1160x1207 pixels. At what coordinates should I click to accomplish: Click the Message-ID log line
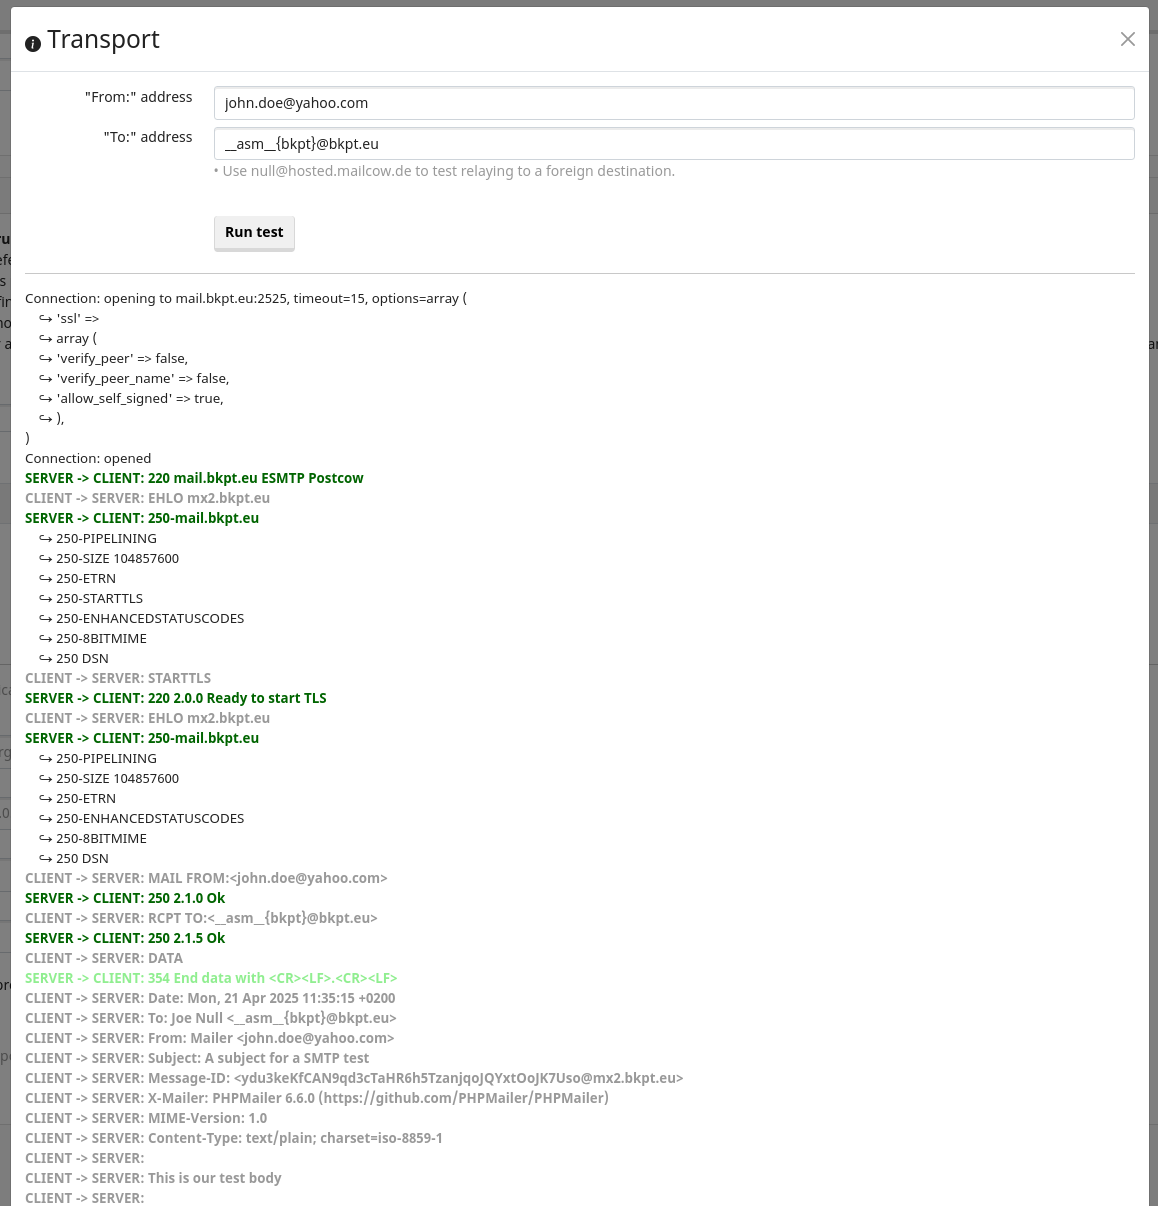click(x=354, y=1078)
